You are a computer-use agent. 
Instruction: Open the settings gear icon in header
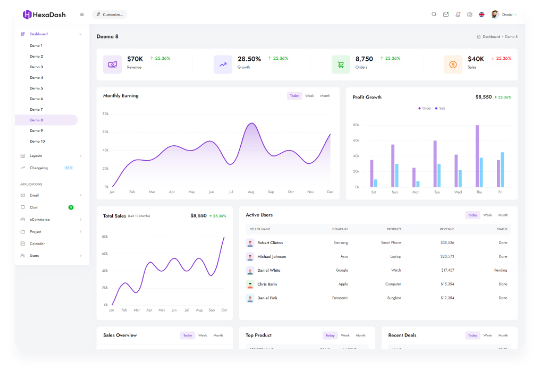point(469,14)
